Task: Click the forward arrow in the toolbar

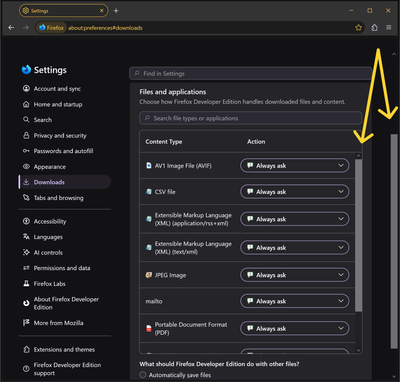Action: (x=26, y=28)
